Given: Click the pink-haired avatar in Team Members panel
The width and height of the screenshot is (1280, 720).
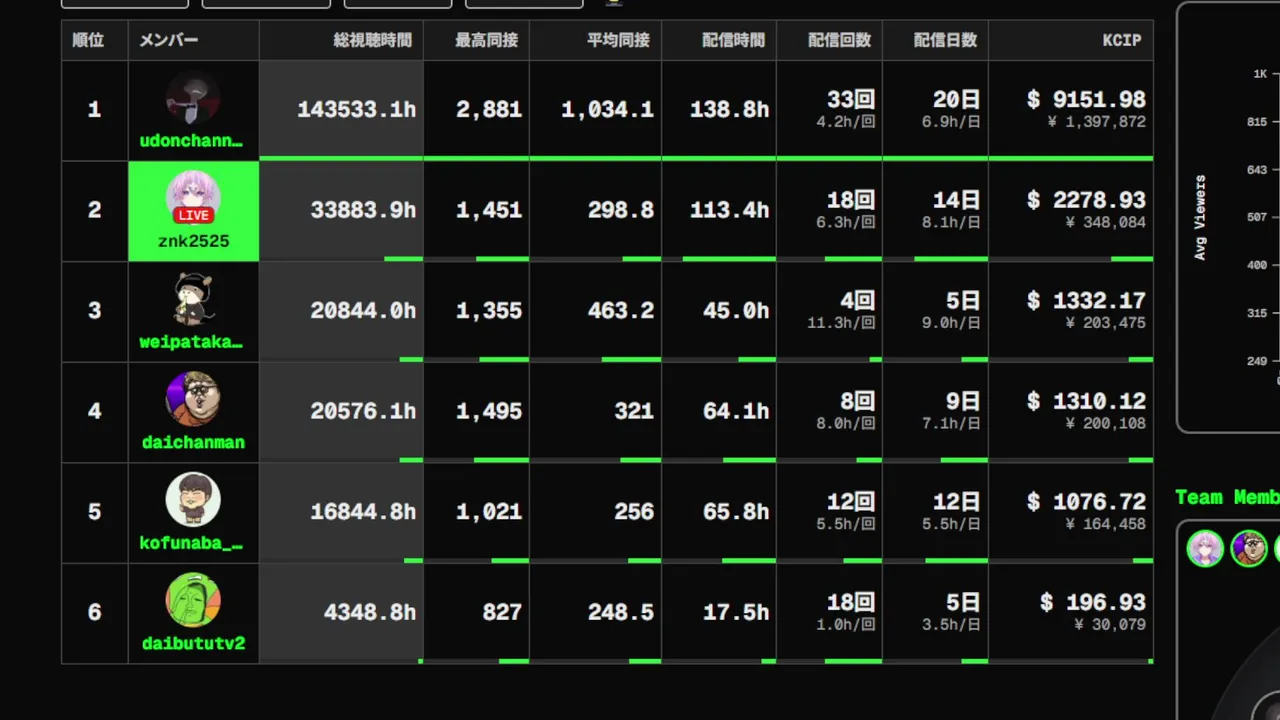Looking at the screenshot, I should click(1205, 548).
